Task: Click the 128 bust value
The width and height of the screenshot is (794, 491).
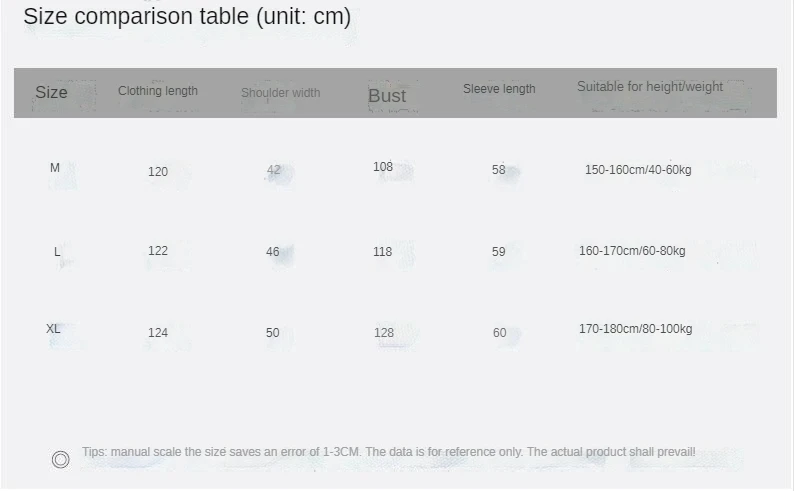Action: click(x=383, y=333)
